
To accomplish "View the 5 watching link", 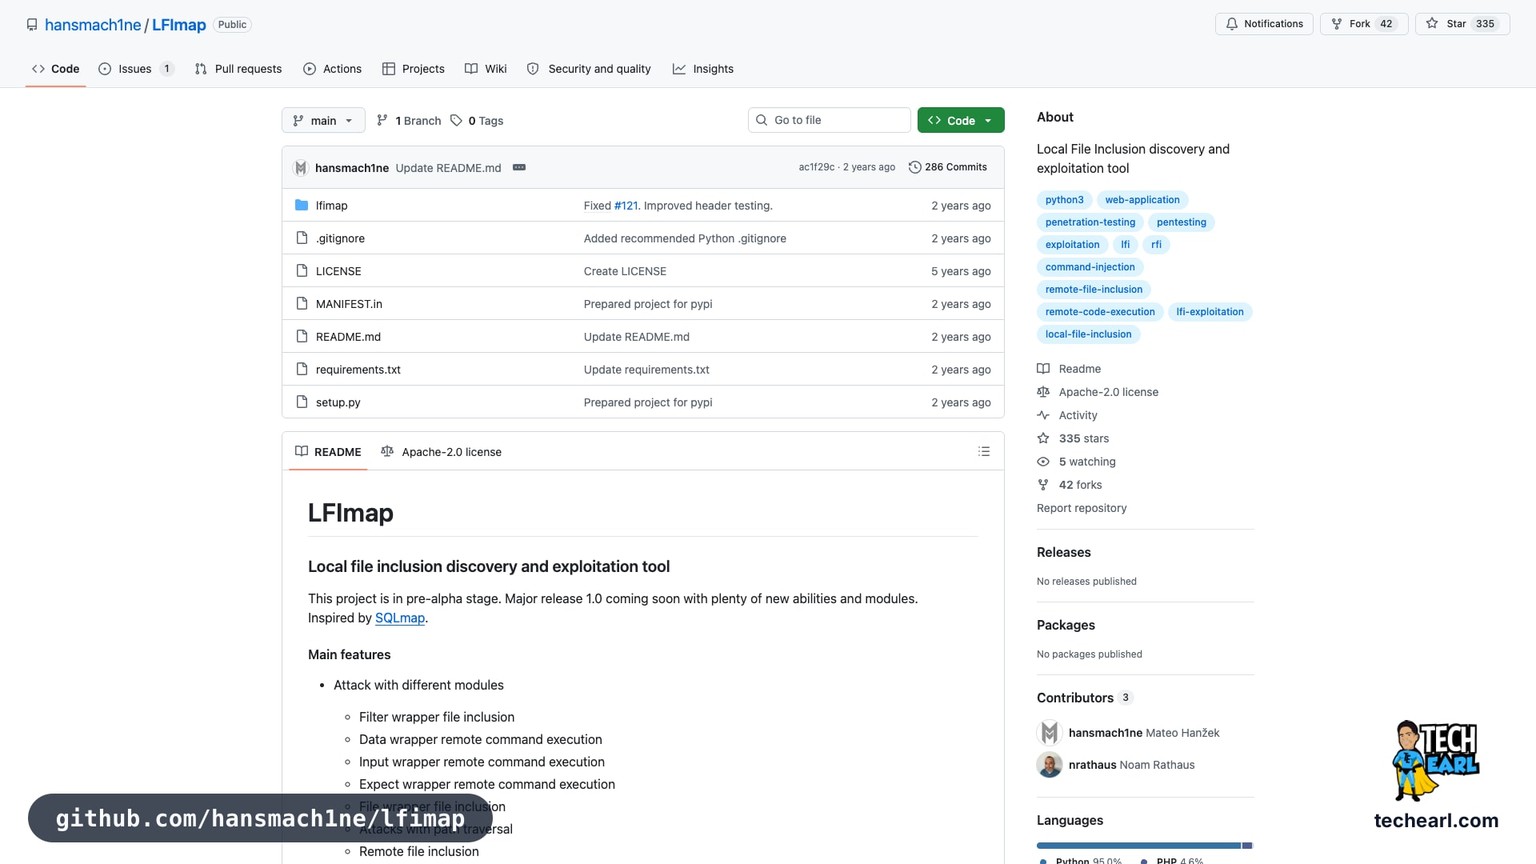I will point(1076,462).
